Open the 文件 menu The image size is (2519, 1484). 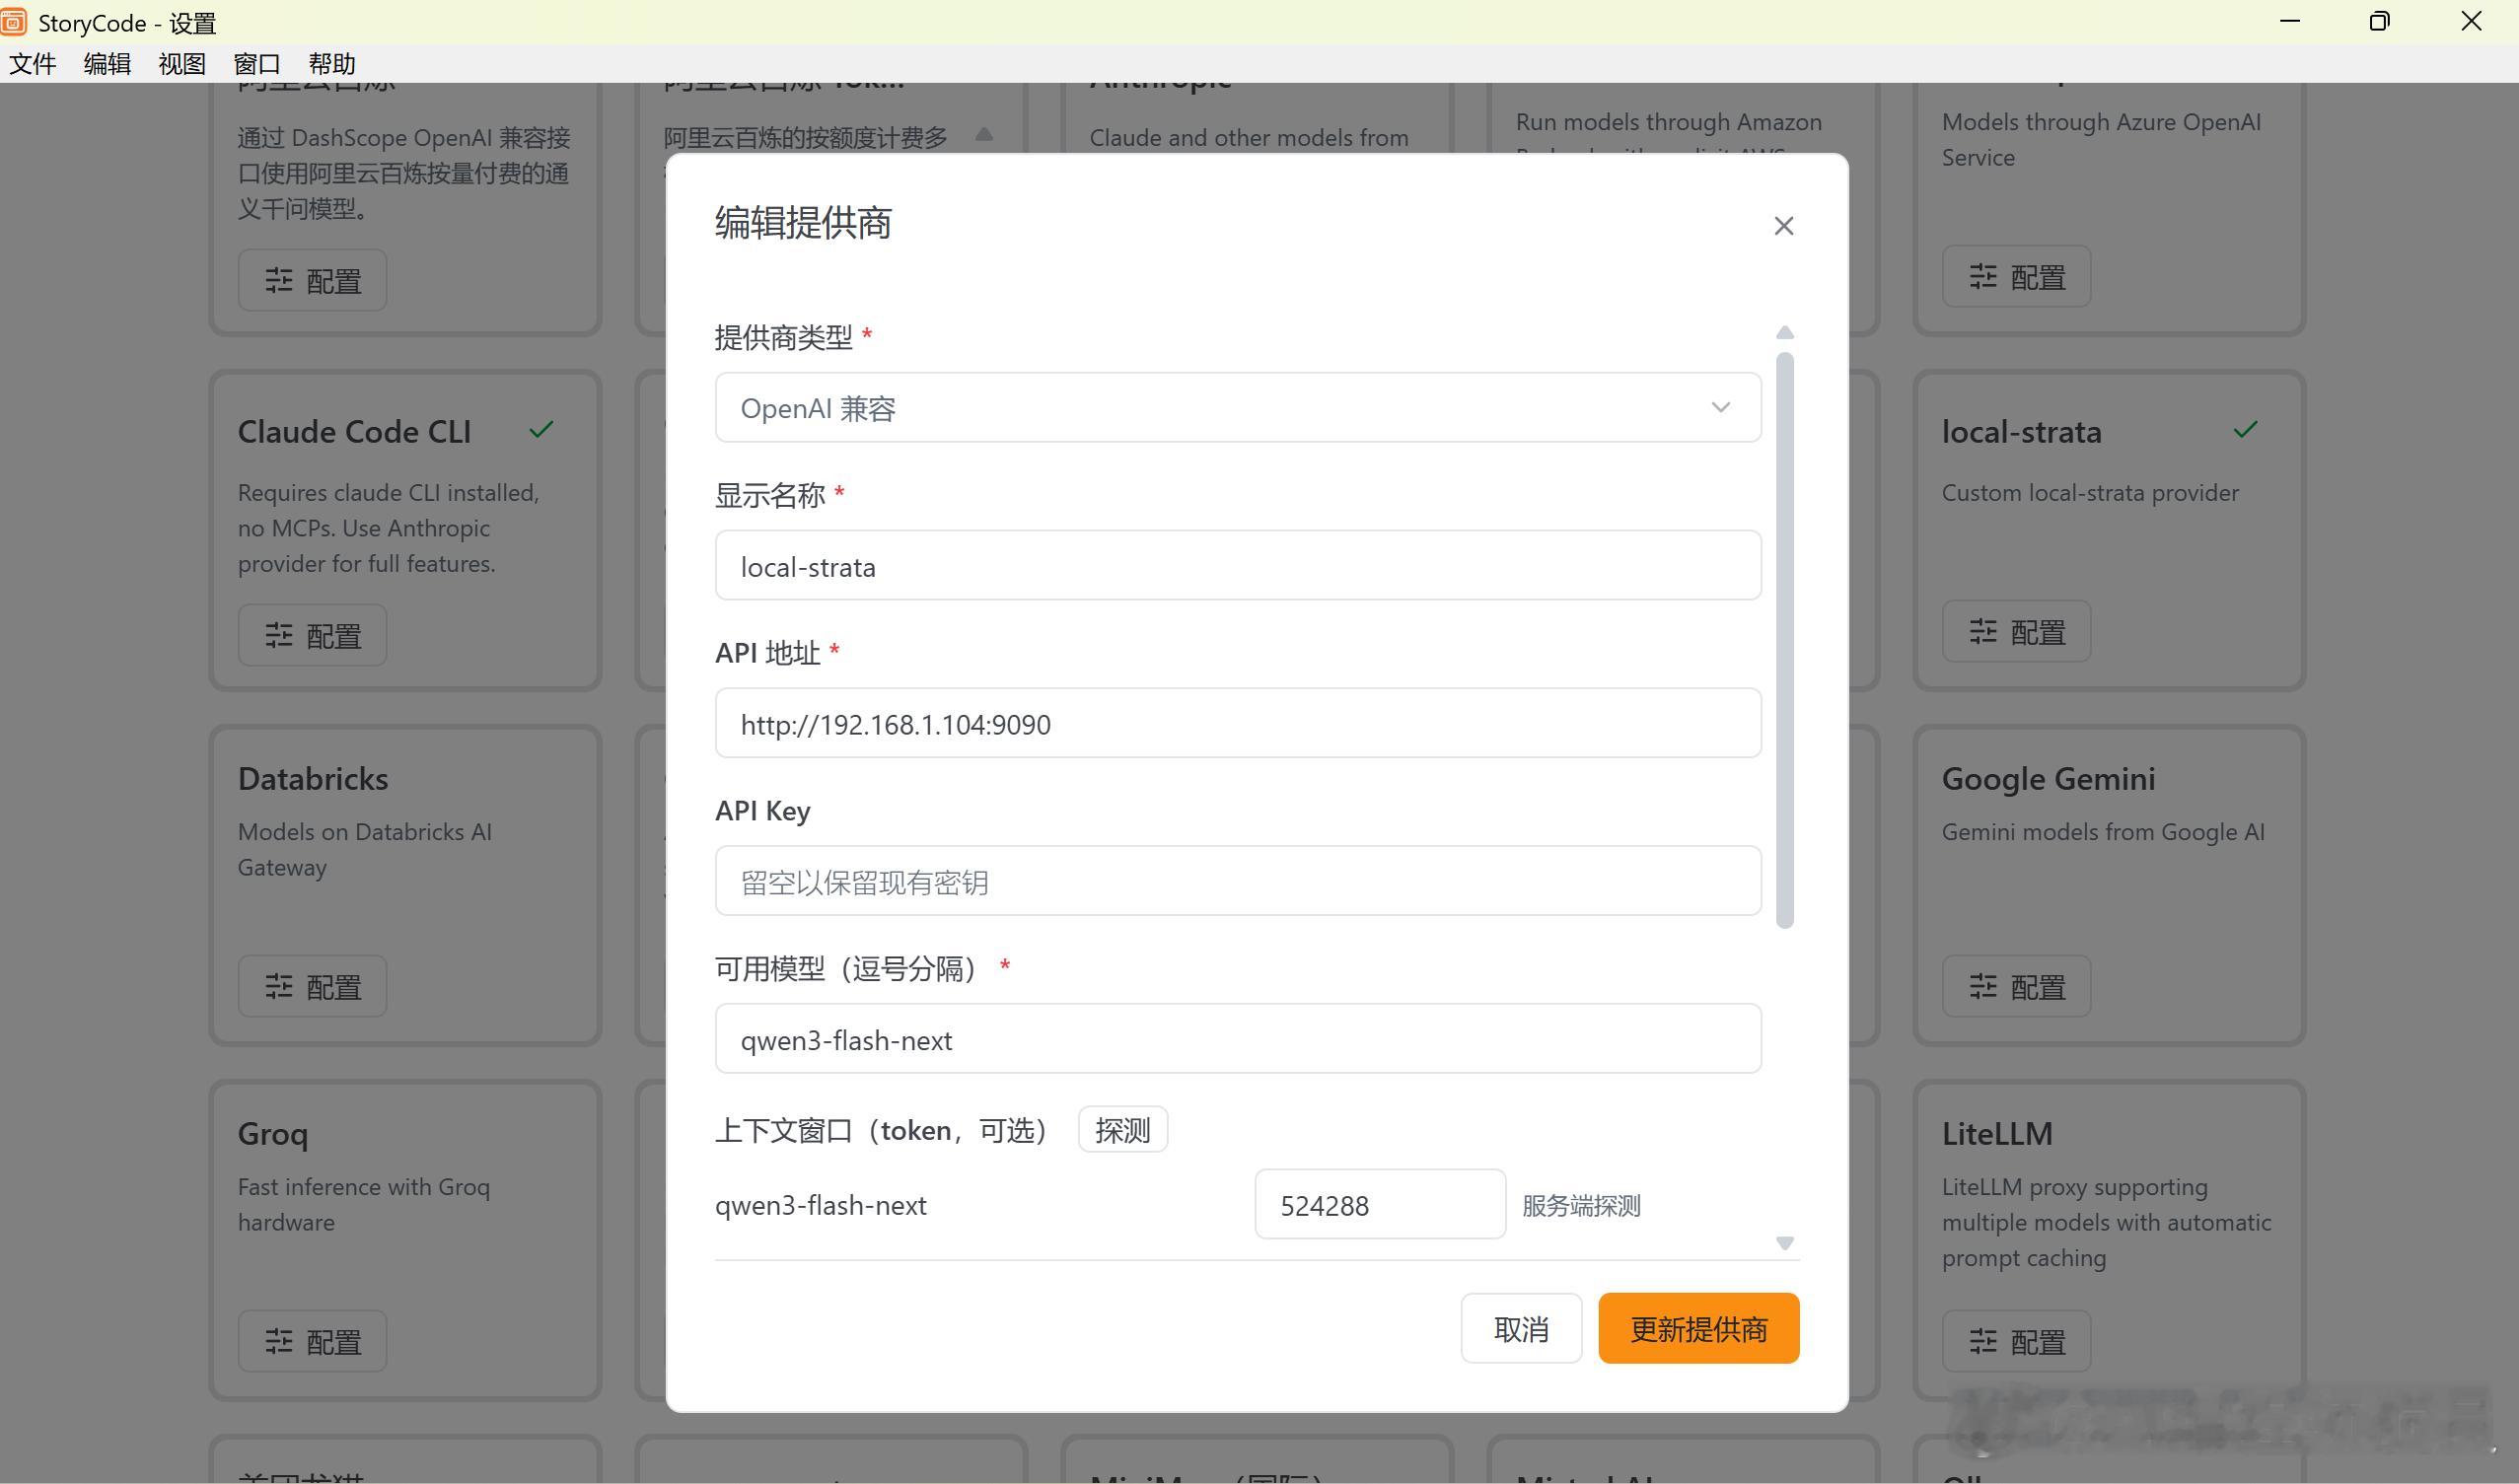point(32,64)
